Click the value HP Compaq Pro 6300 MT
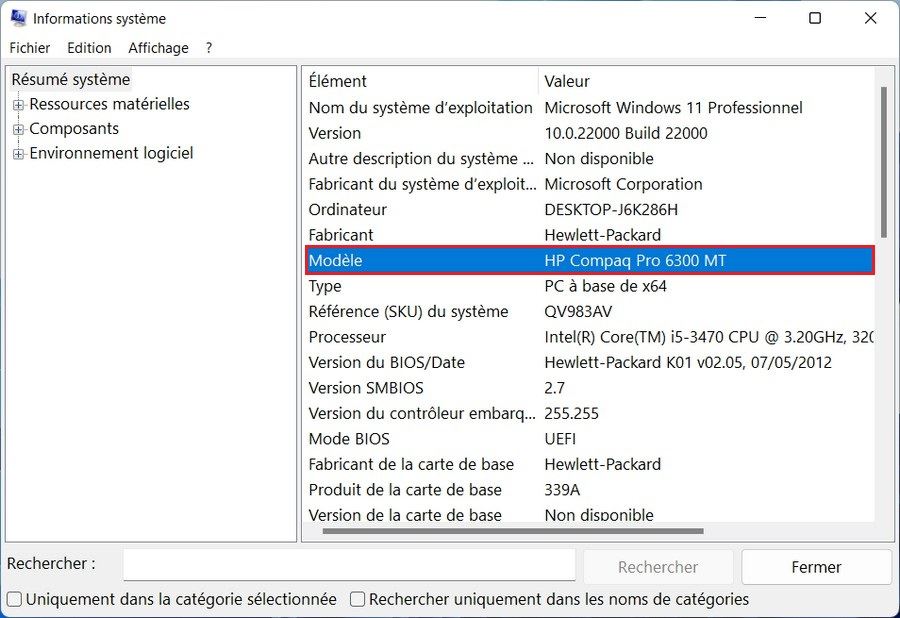Viewport: 900px width, 618px height. click(x=635, y=261)
